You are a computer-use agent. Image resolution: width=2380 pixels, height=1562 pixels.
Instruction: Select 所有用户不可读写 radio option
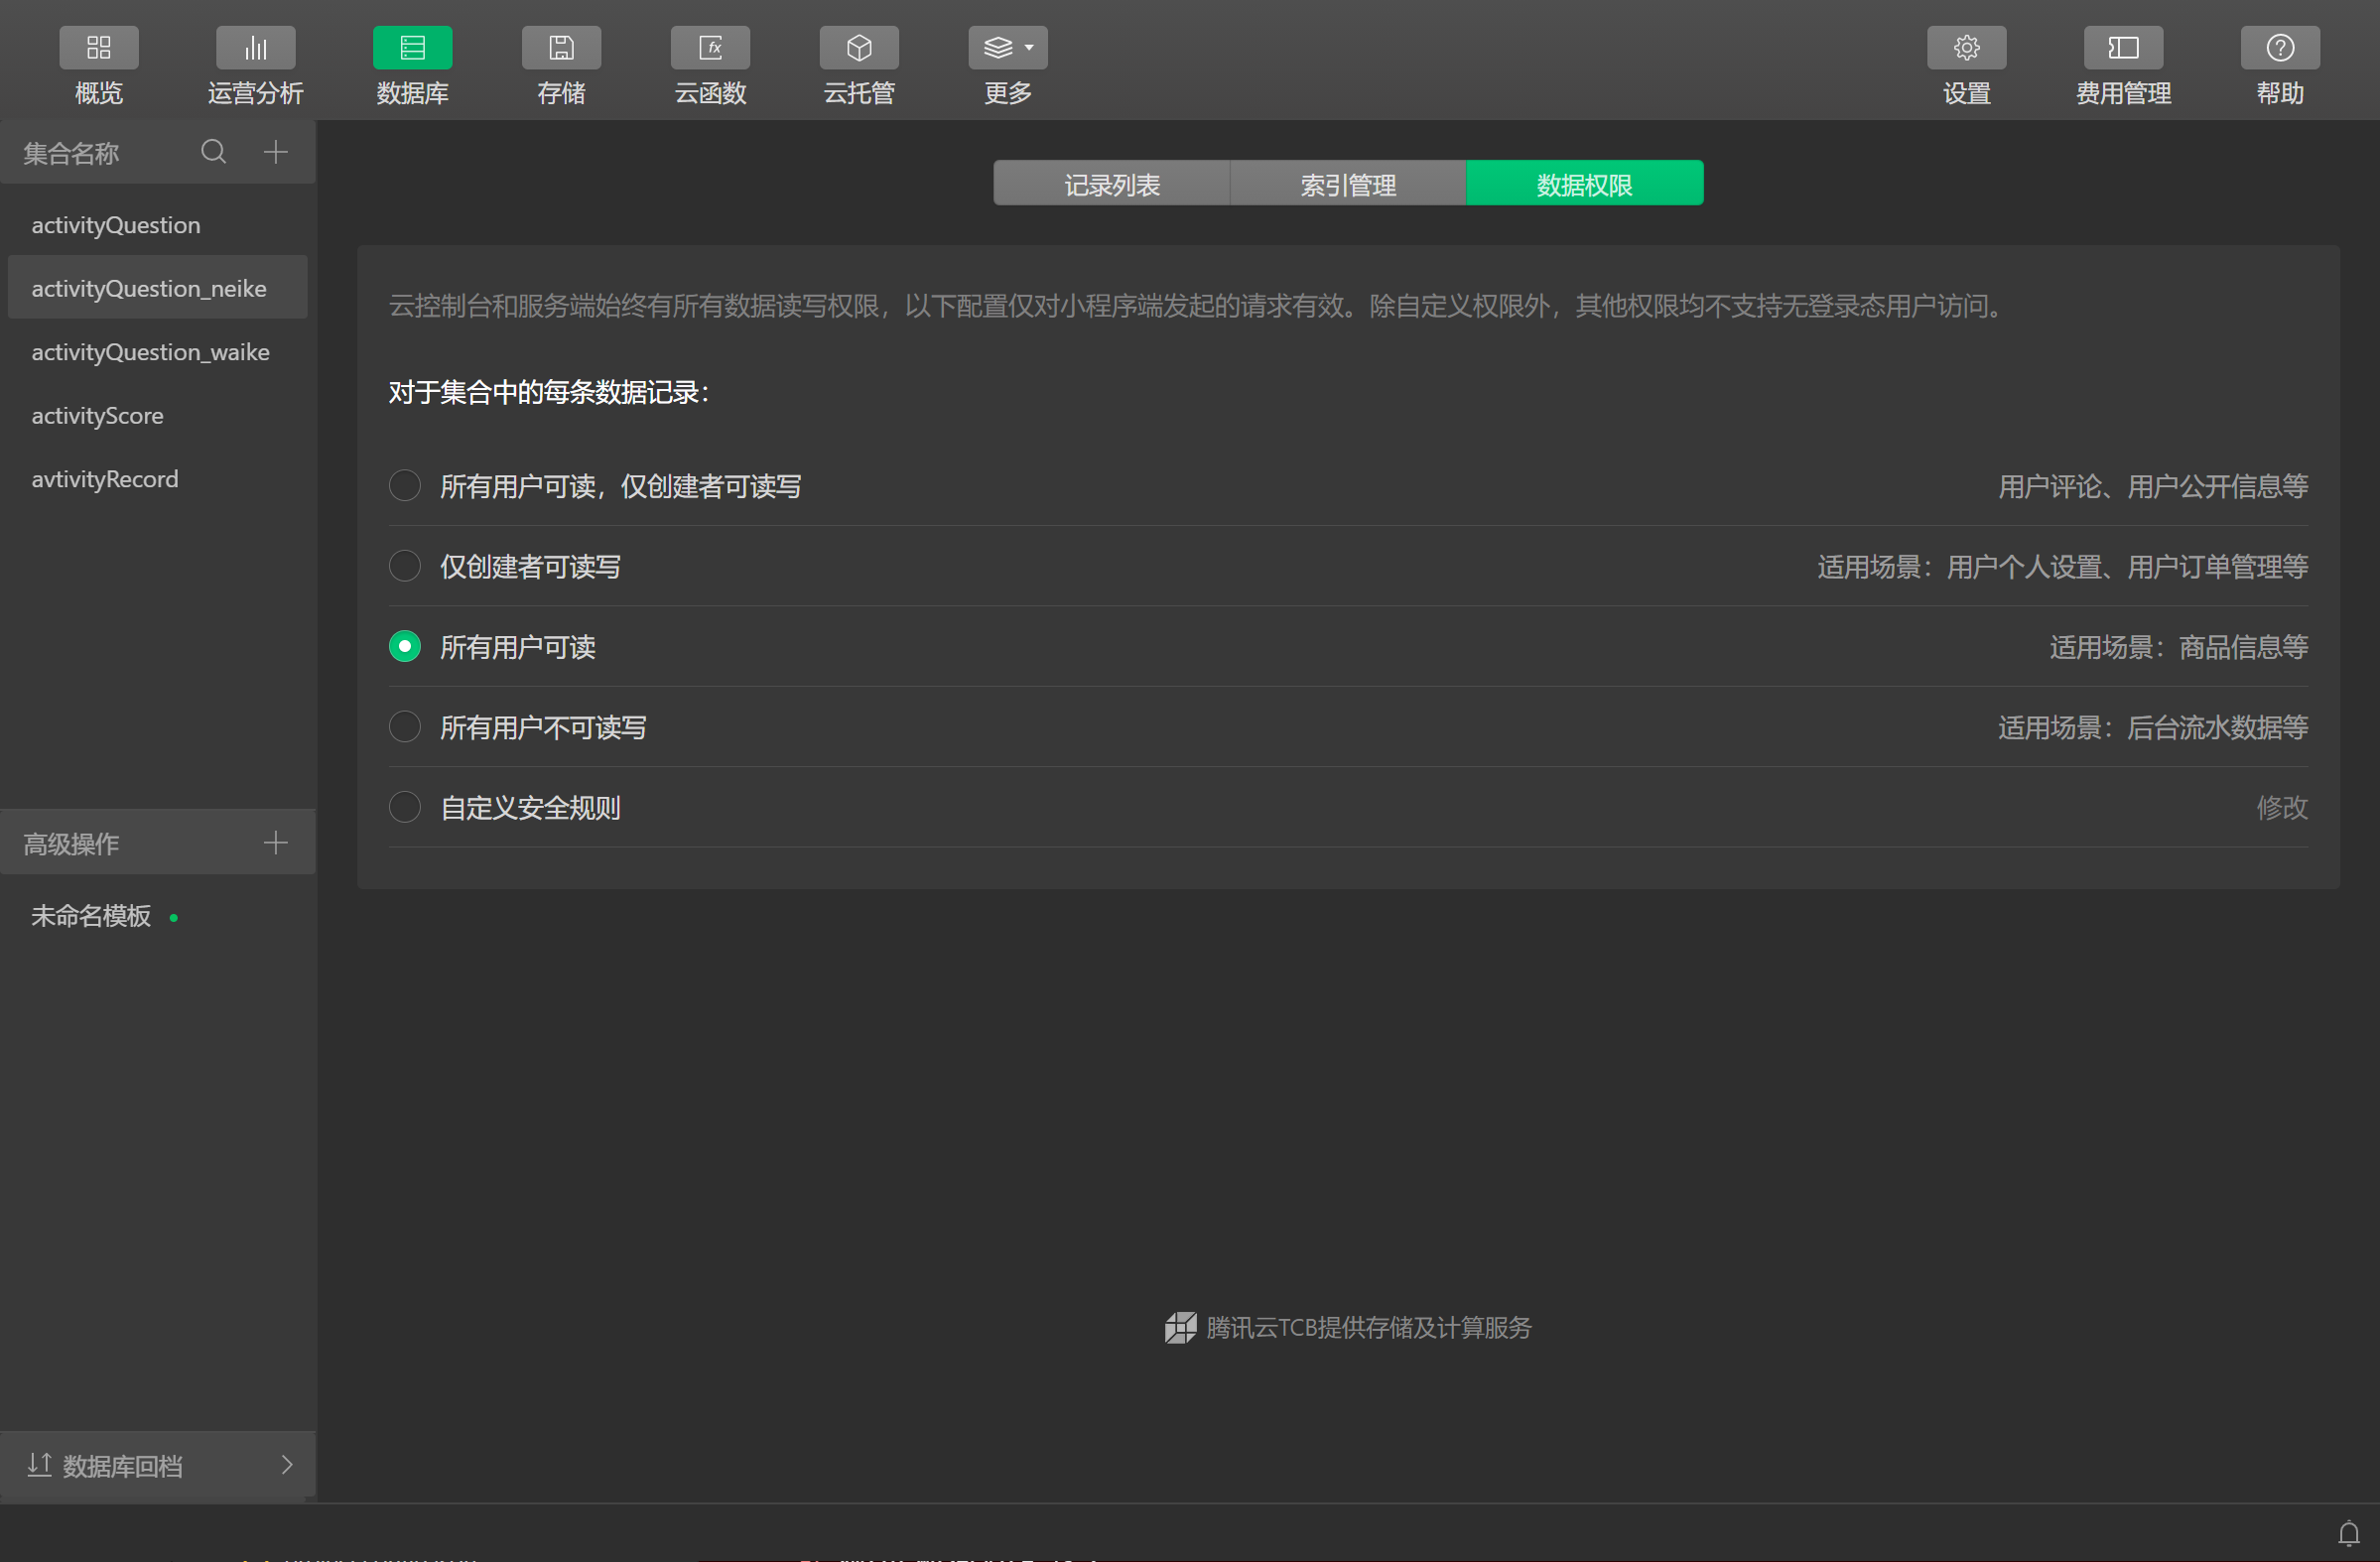click(x=404, y=727)
